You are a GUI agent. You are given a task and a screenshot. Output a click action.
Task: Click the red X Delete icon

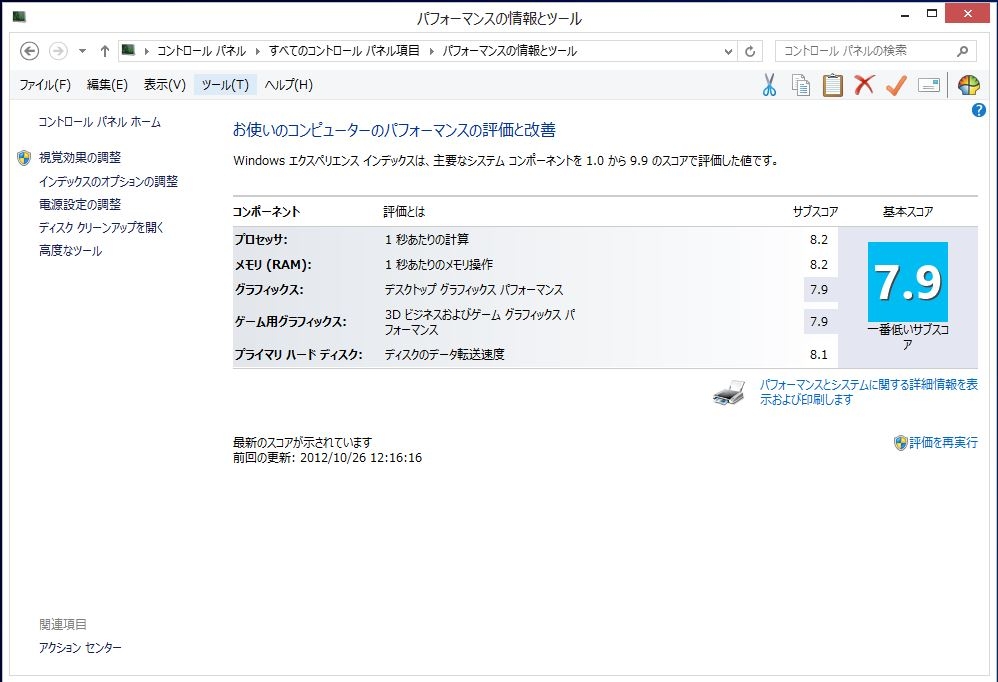[x=864, y=85]
